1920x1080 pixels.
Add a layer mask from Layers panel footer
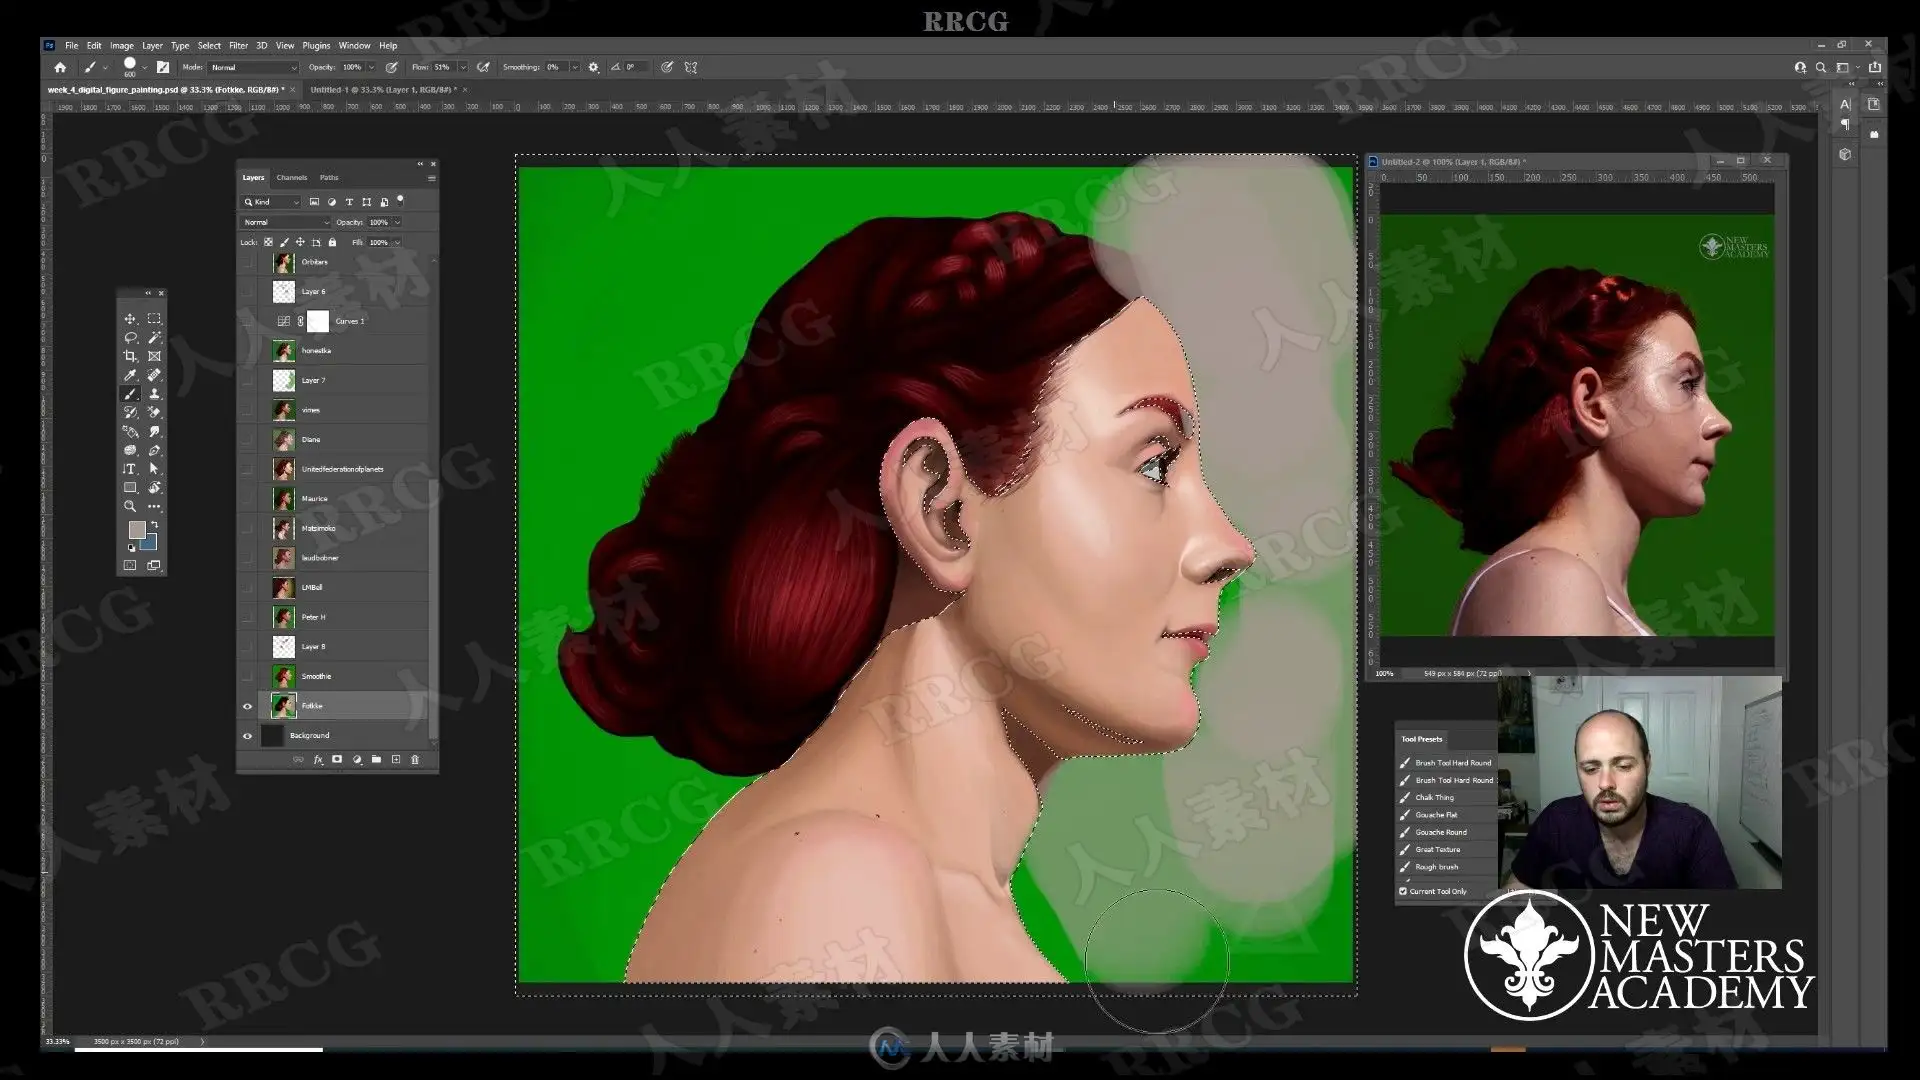tap(337, 760)
